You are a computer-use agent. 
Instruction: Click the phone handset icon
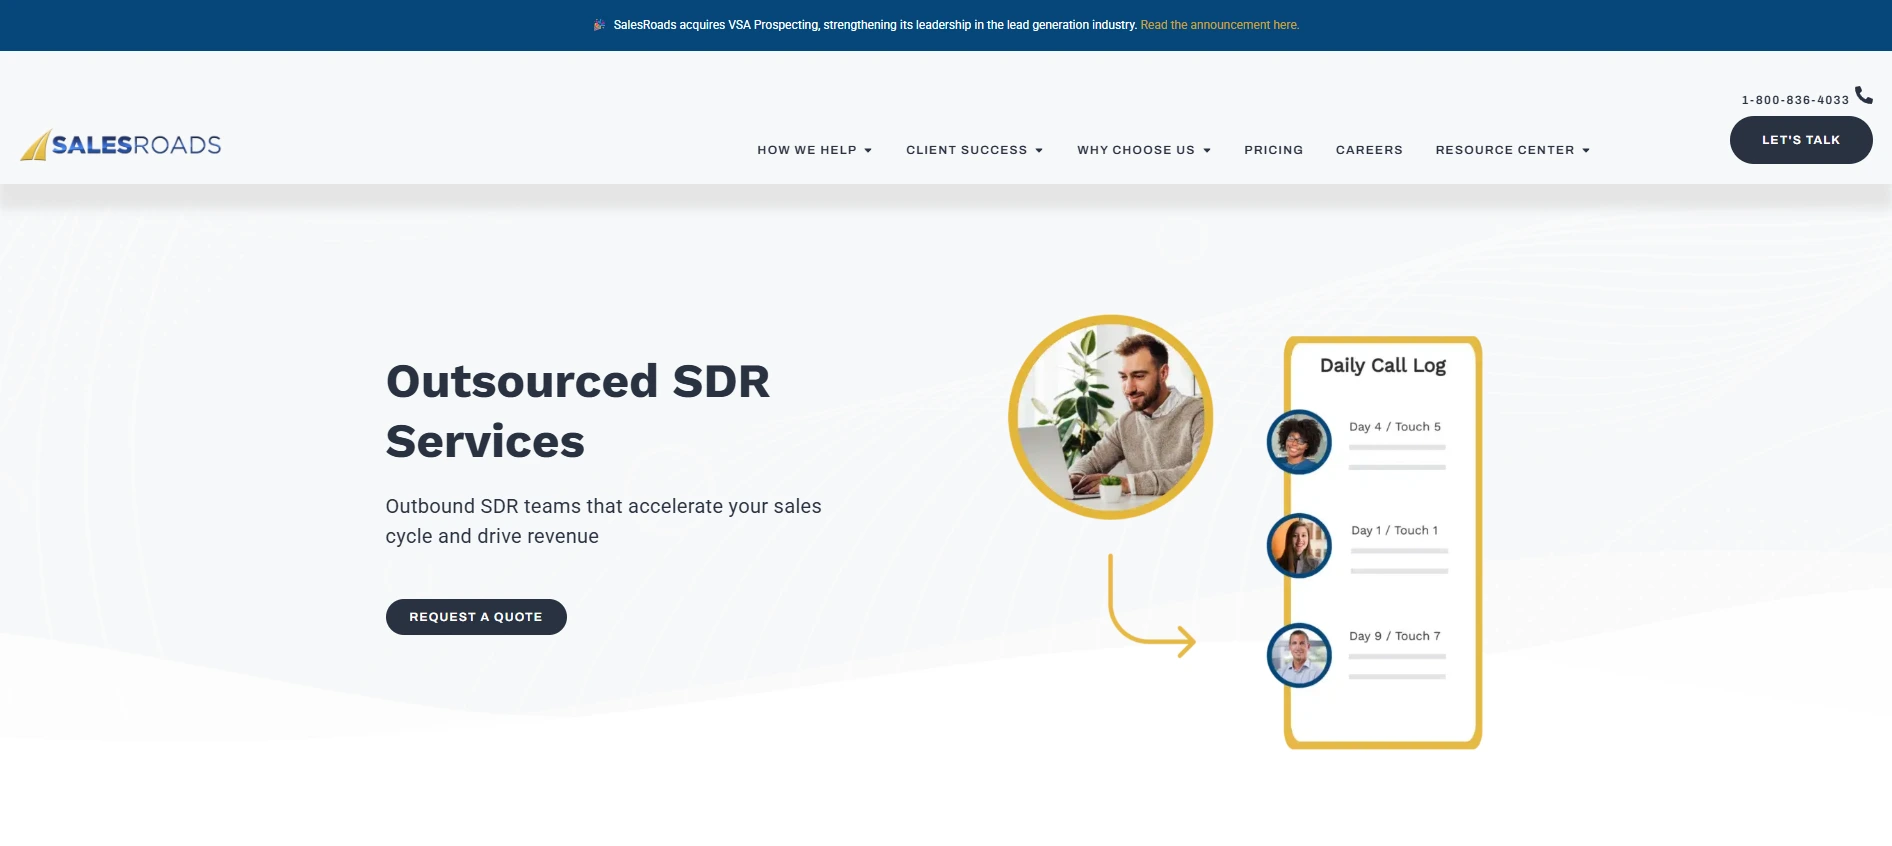click(1864, 95)
